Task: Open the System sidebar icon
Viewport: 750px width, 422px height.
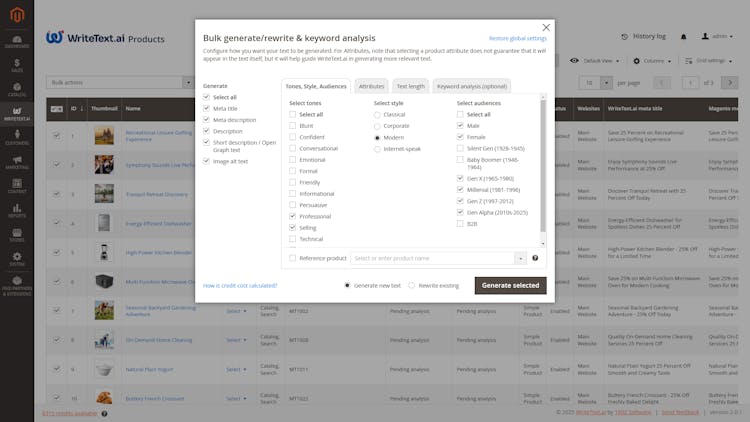Action: (x=17, y=259)
